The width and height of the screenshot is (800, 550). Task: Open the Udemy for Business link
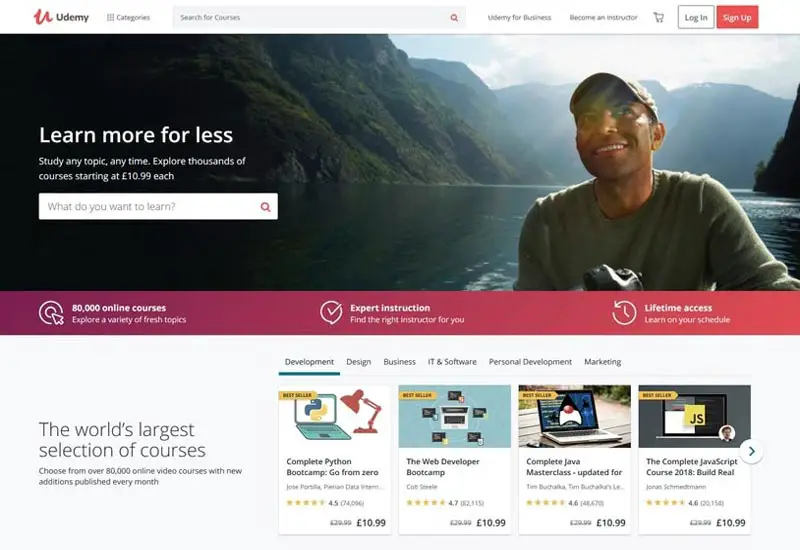[x=519, y=17]
